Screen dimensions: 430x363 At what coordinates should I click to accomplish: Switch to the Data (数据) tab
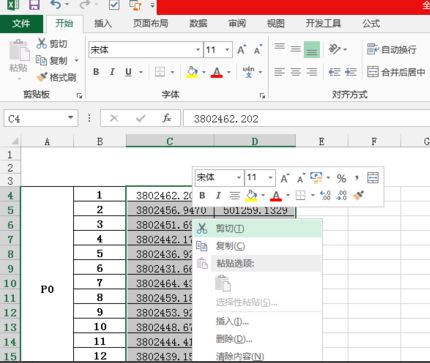click(198, 23)
